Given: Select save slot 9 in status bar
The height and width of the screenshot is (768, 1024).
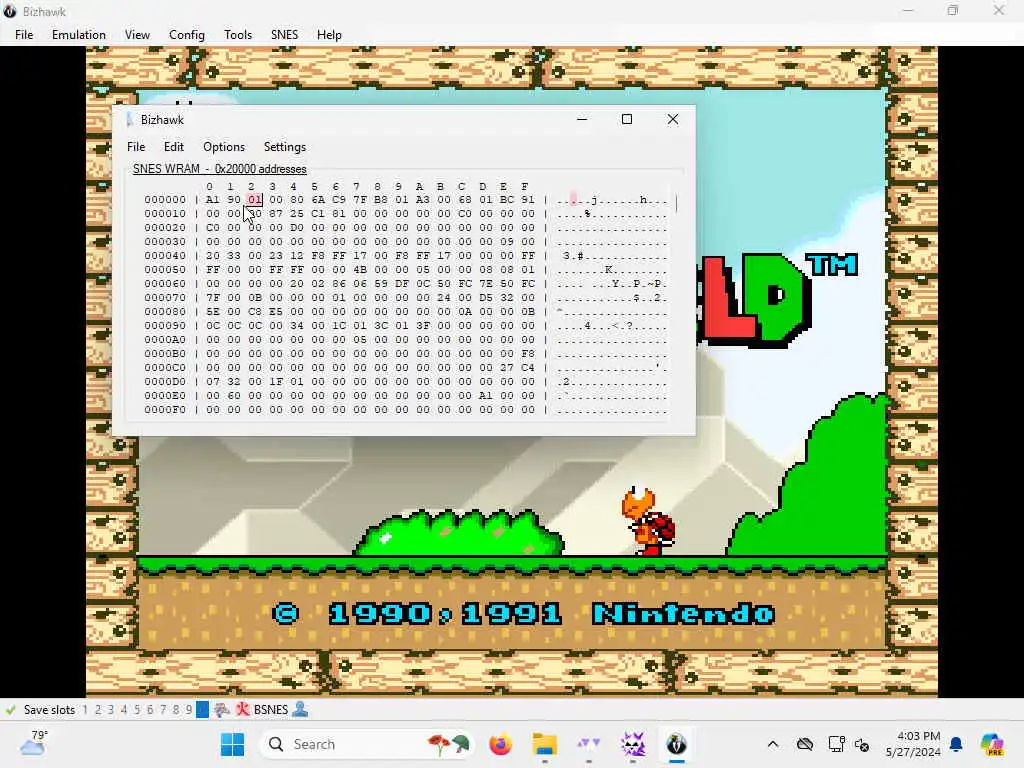Looking at the screenshot, I should tap(189, 710).
